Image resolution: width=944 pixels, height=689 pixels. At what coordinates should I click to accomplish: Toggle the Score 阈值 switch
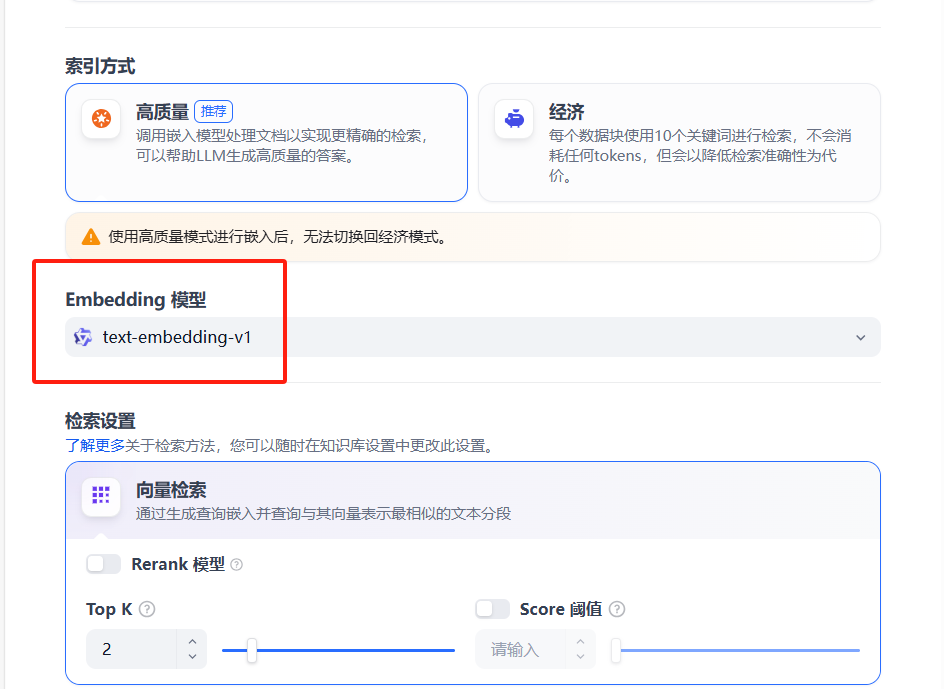tap(492, 609)
